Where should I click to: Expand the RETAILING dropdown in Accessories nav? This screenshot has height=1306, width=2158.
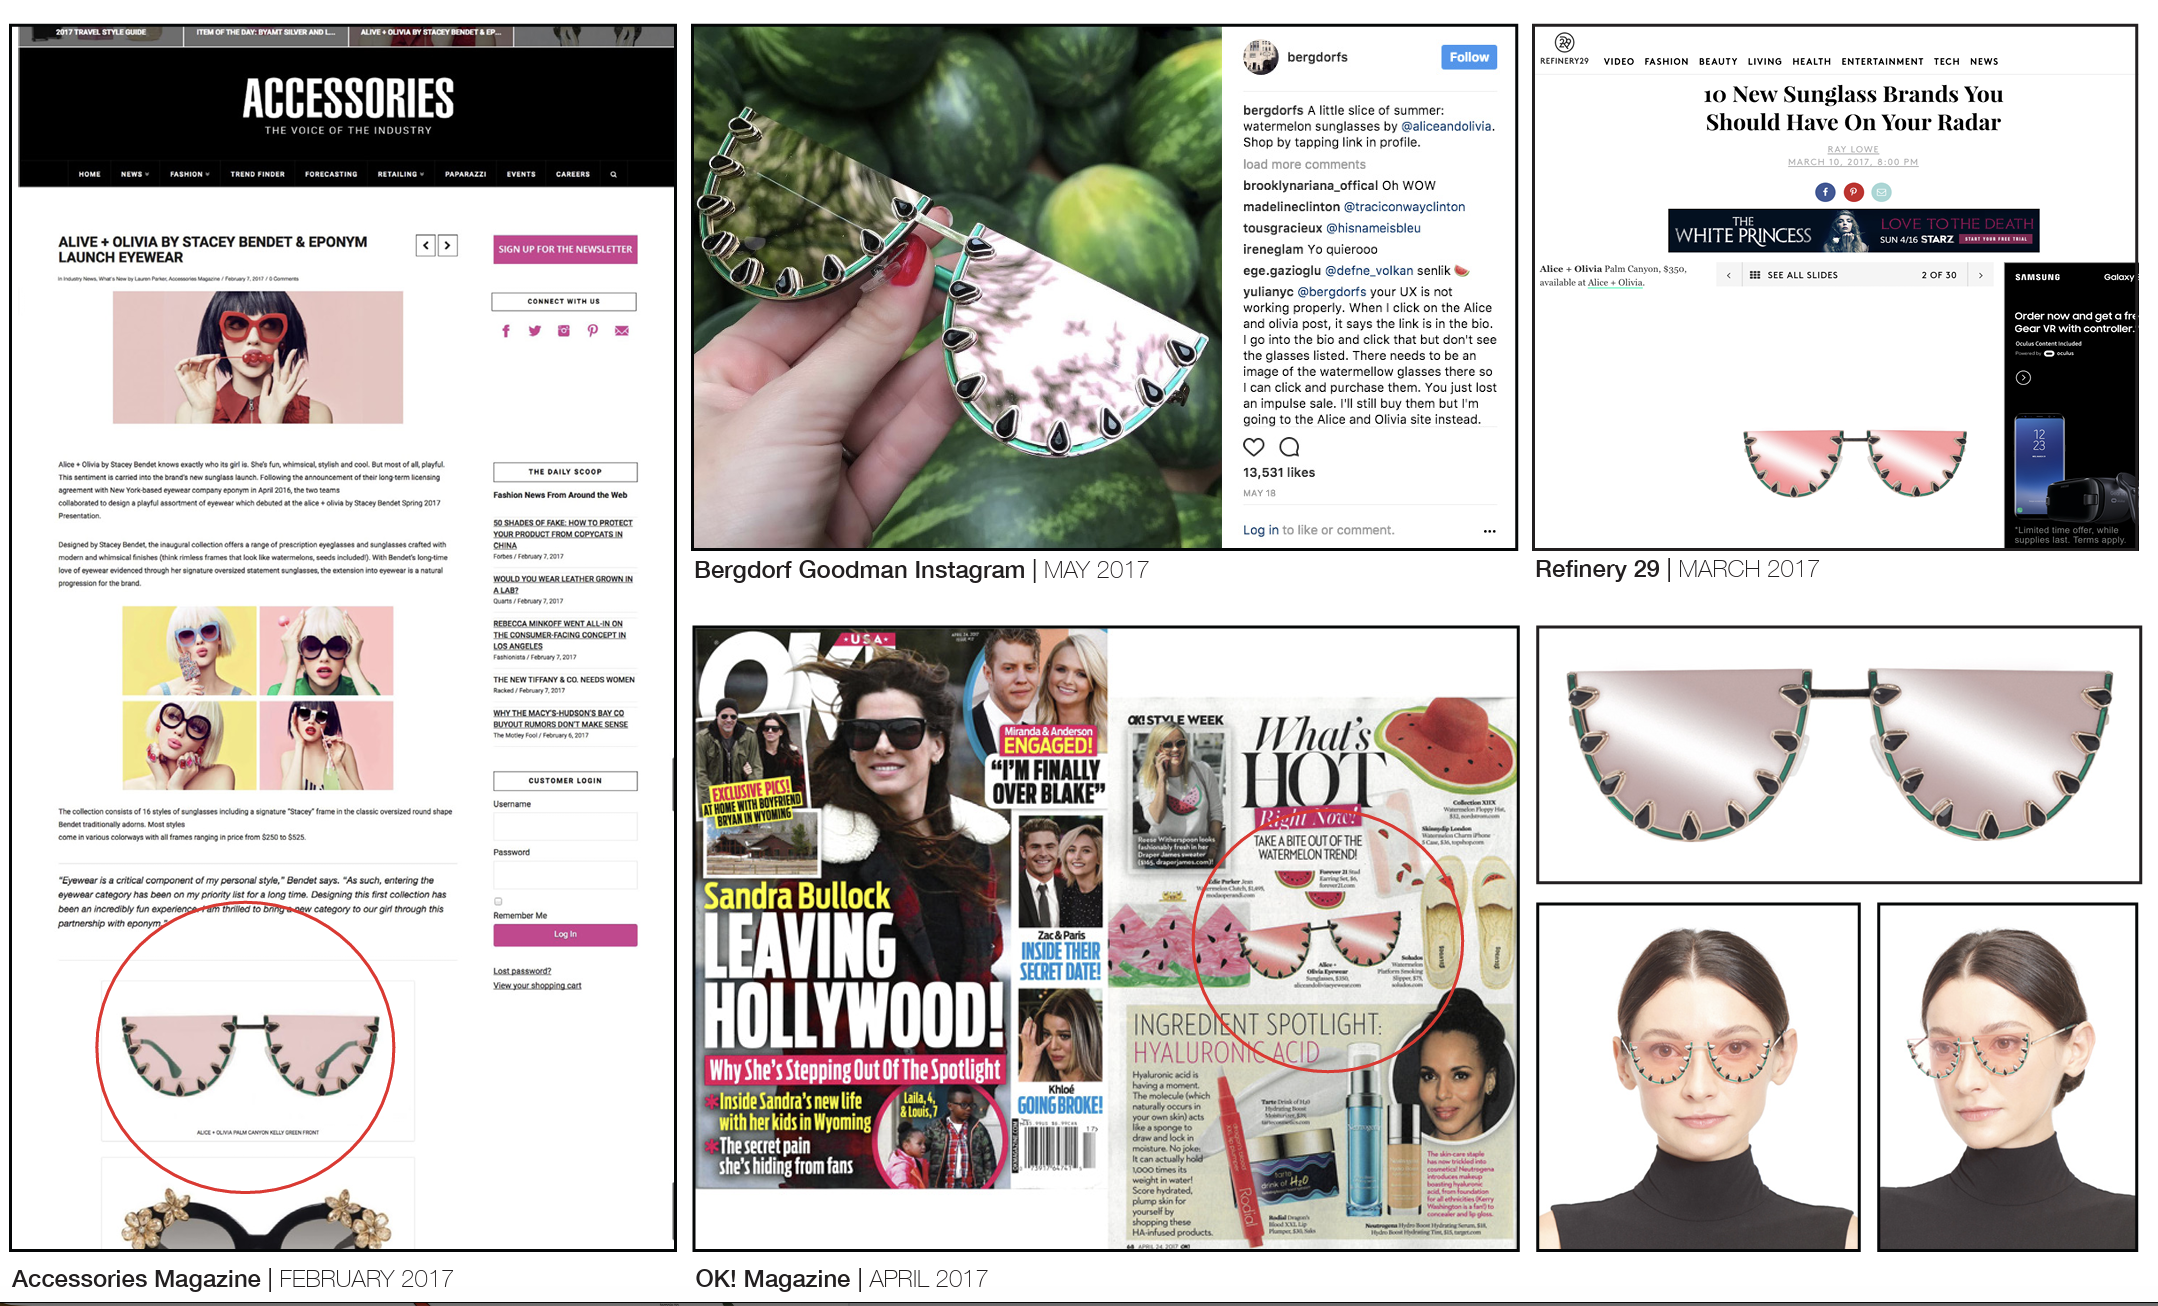401,174
